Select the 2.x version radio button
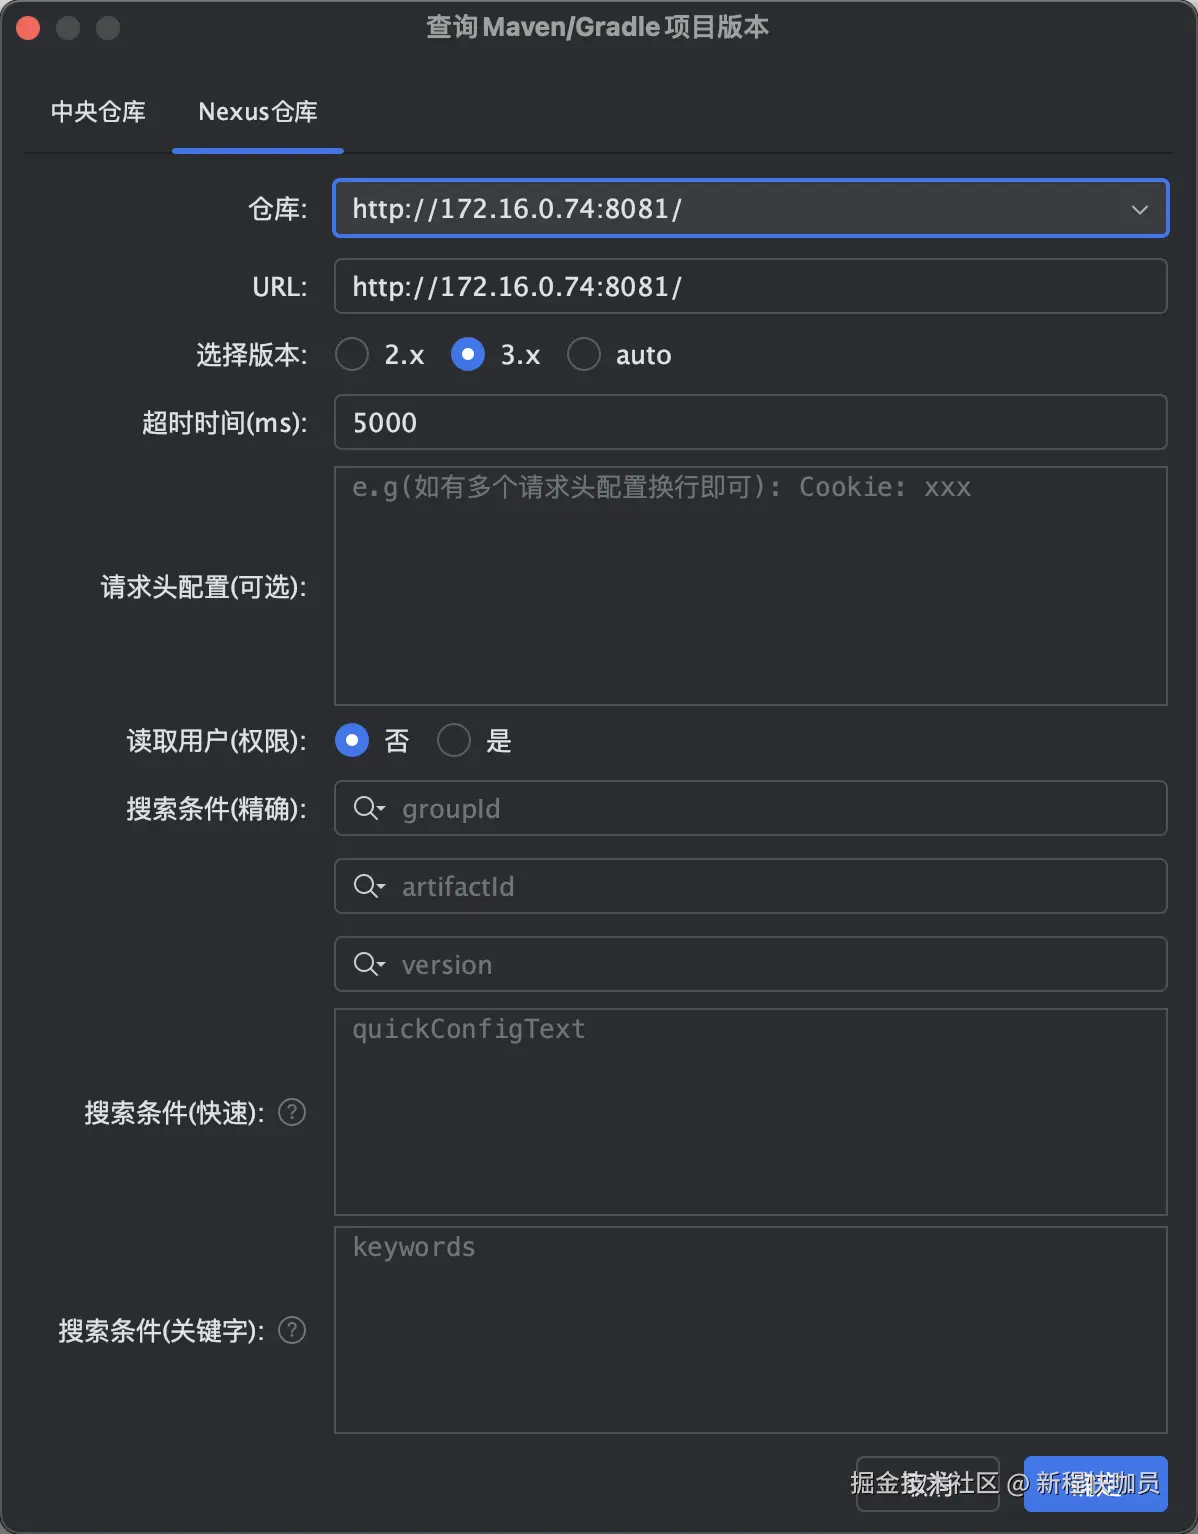Viewport: 1198px width, 1534px height. (x=351, y=354)
